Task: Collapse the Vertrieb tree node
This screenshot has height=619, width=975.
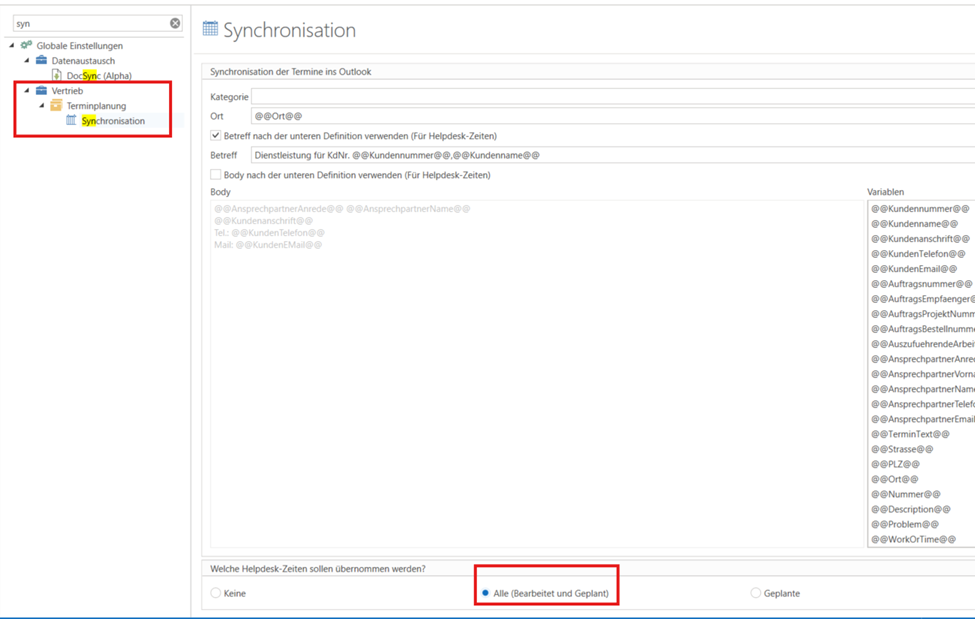Action: coord(27,90)
